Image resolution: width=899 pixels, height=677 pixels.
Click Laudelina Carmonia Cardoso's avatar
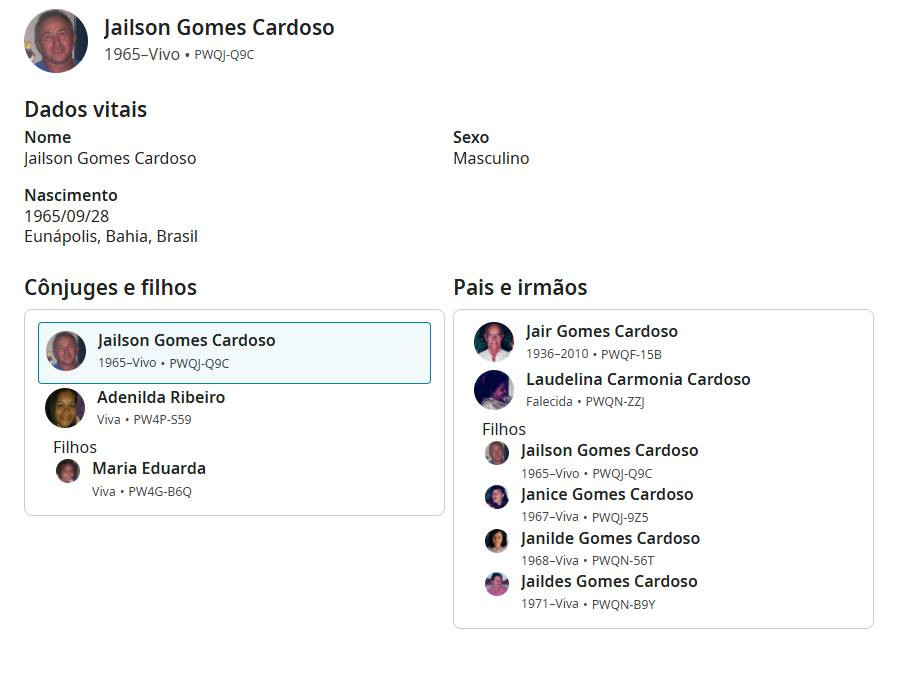494,390
